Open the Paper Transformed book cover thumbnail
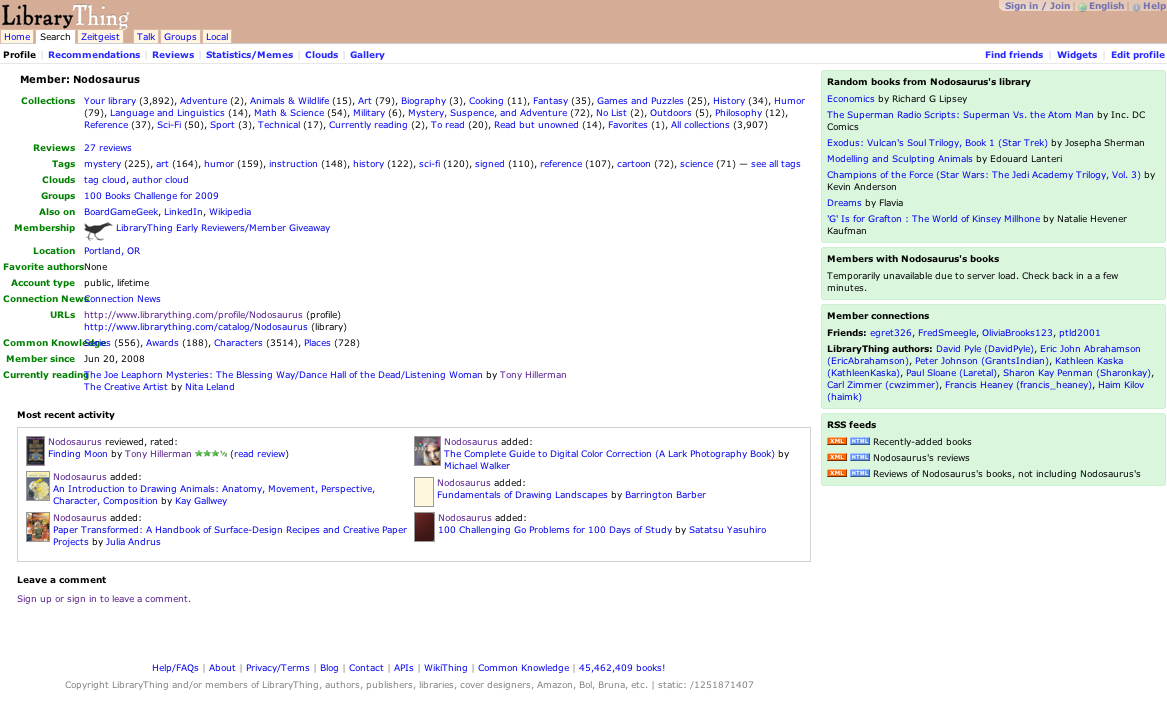This screenshot has width=1167, height=702. point(38,527)
